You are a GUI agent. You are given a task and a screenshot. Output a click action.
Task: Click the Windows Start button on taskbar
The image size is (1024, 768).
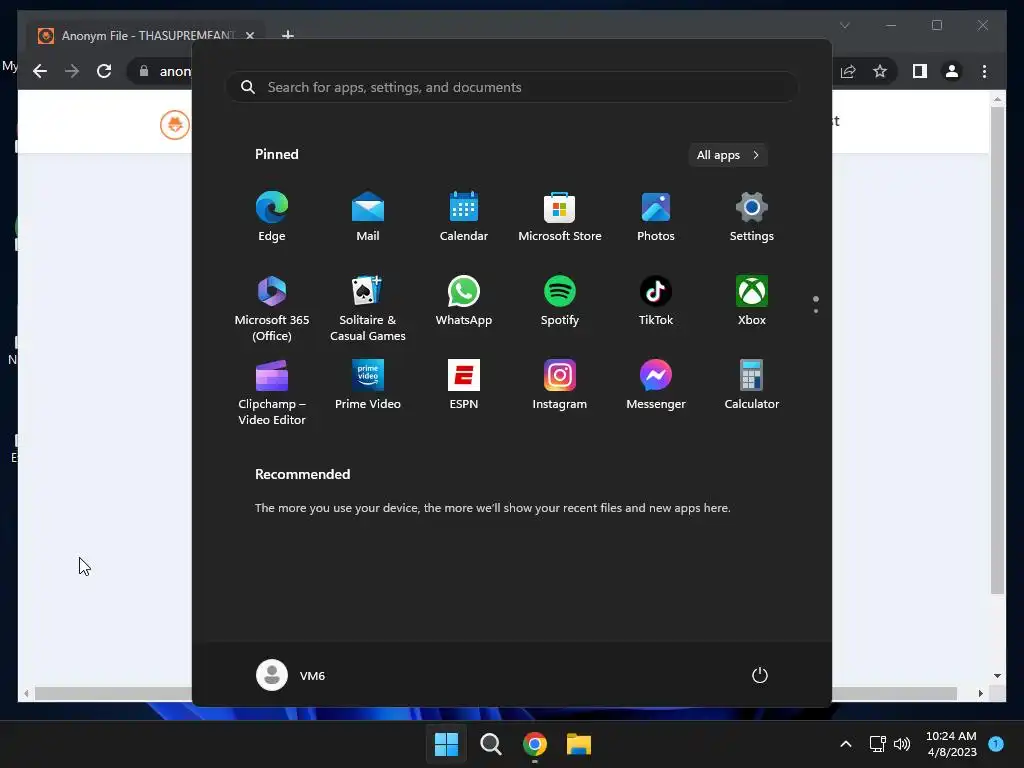pos(447,744)
